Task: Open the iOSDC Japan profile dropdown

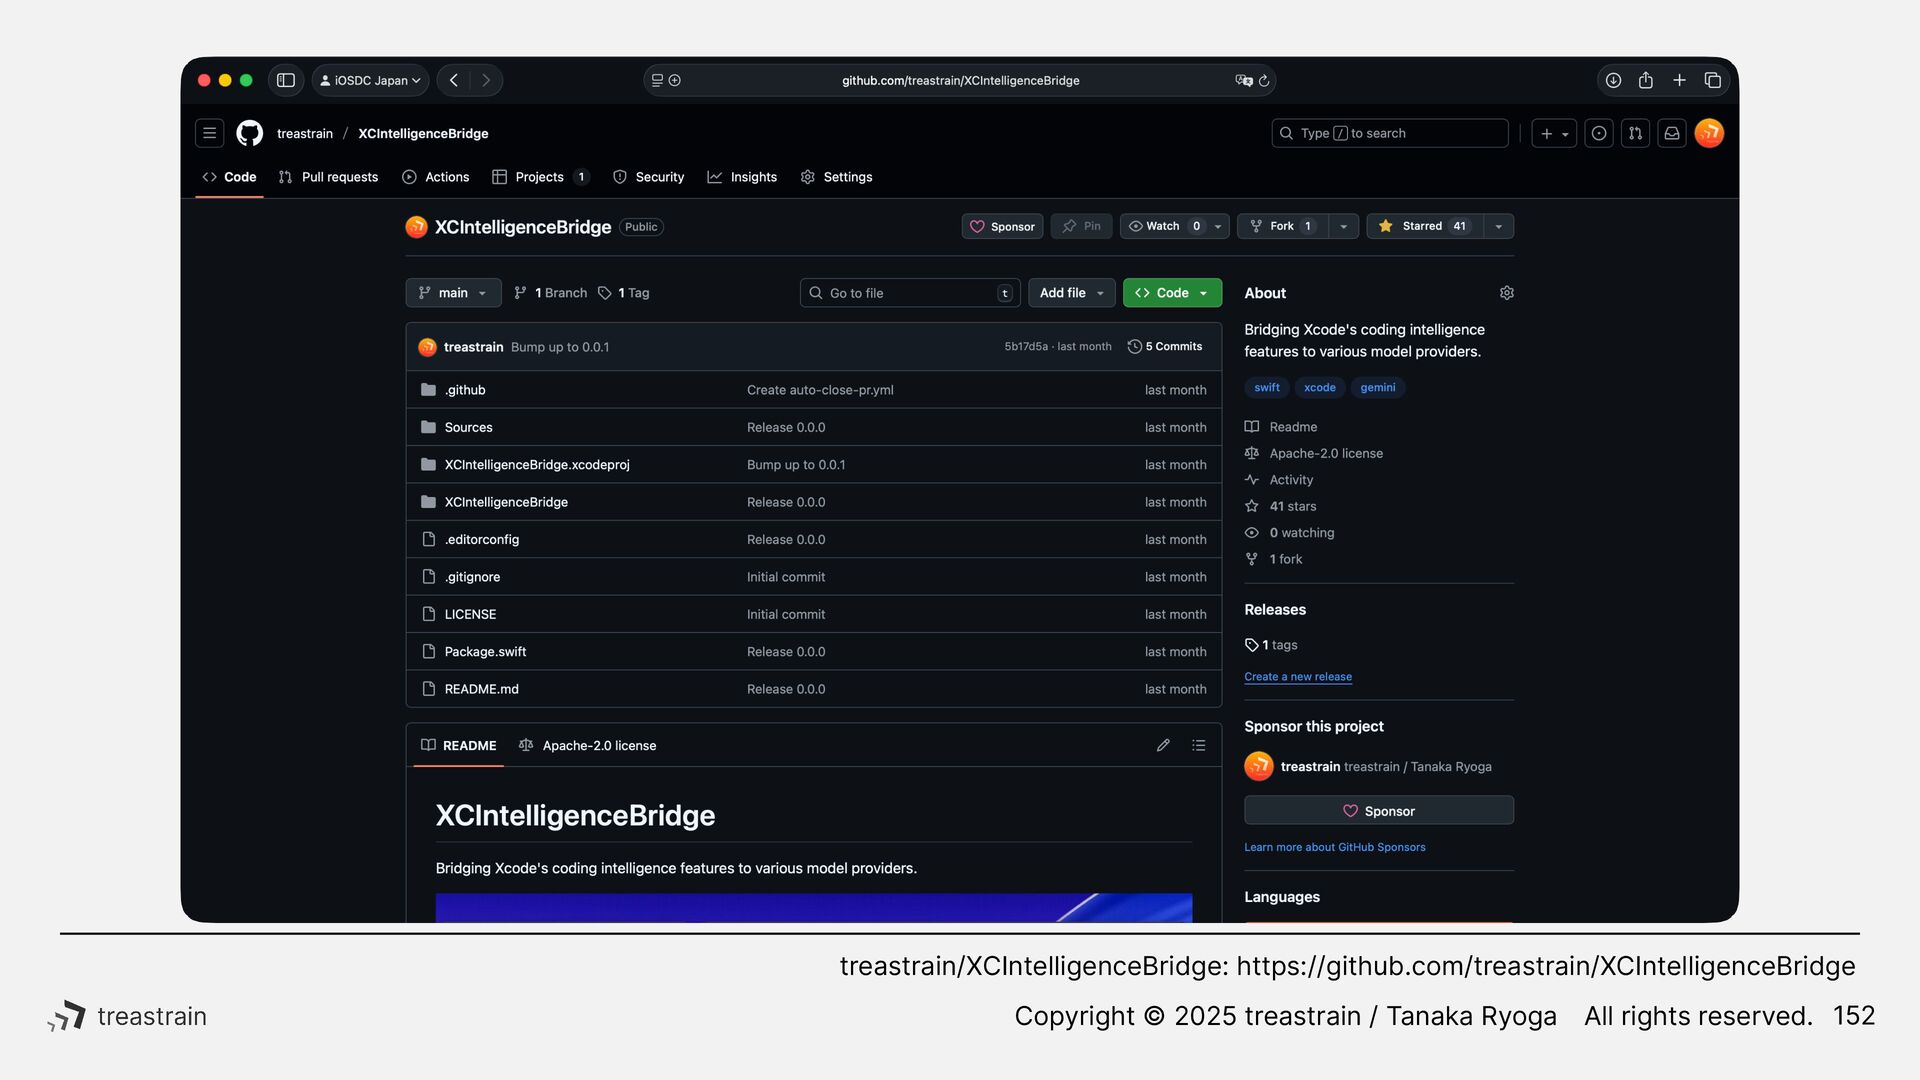Action: point(370,80)
